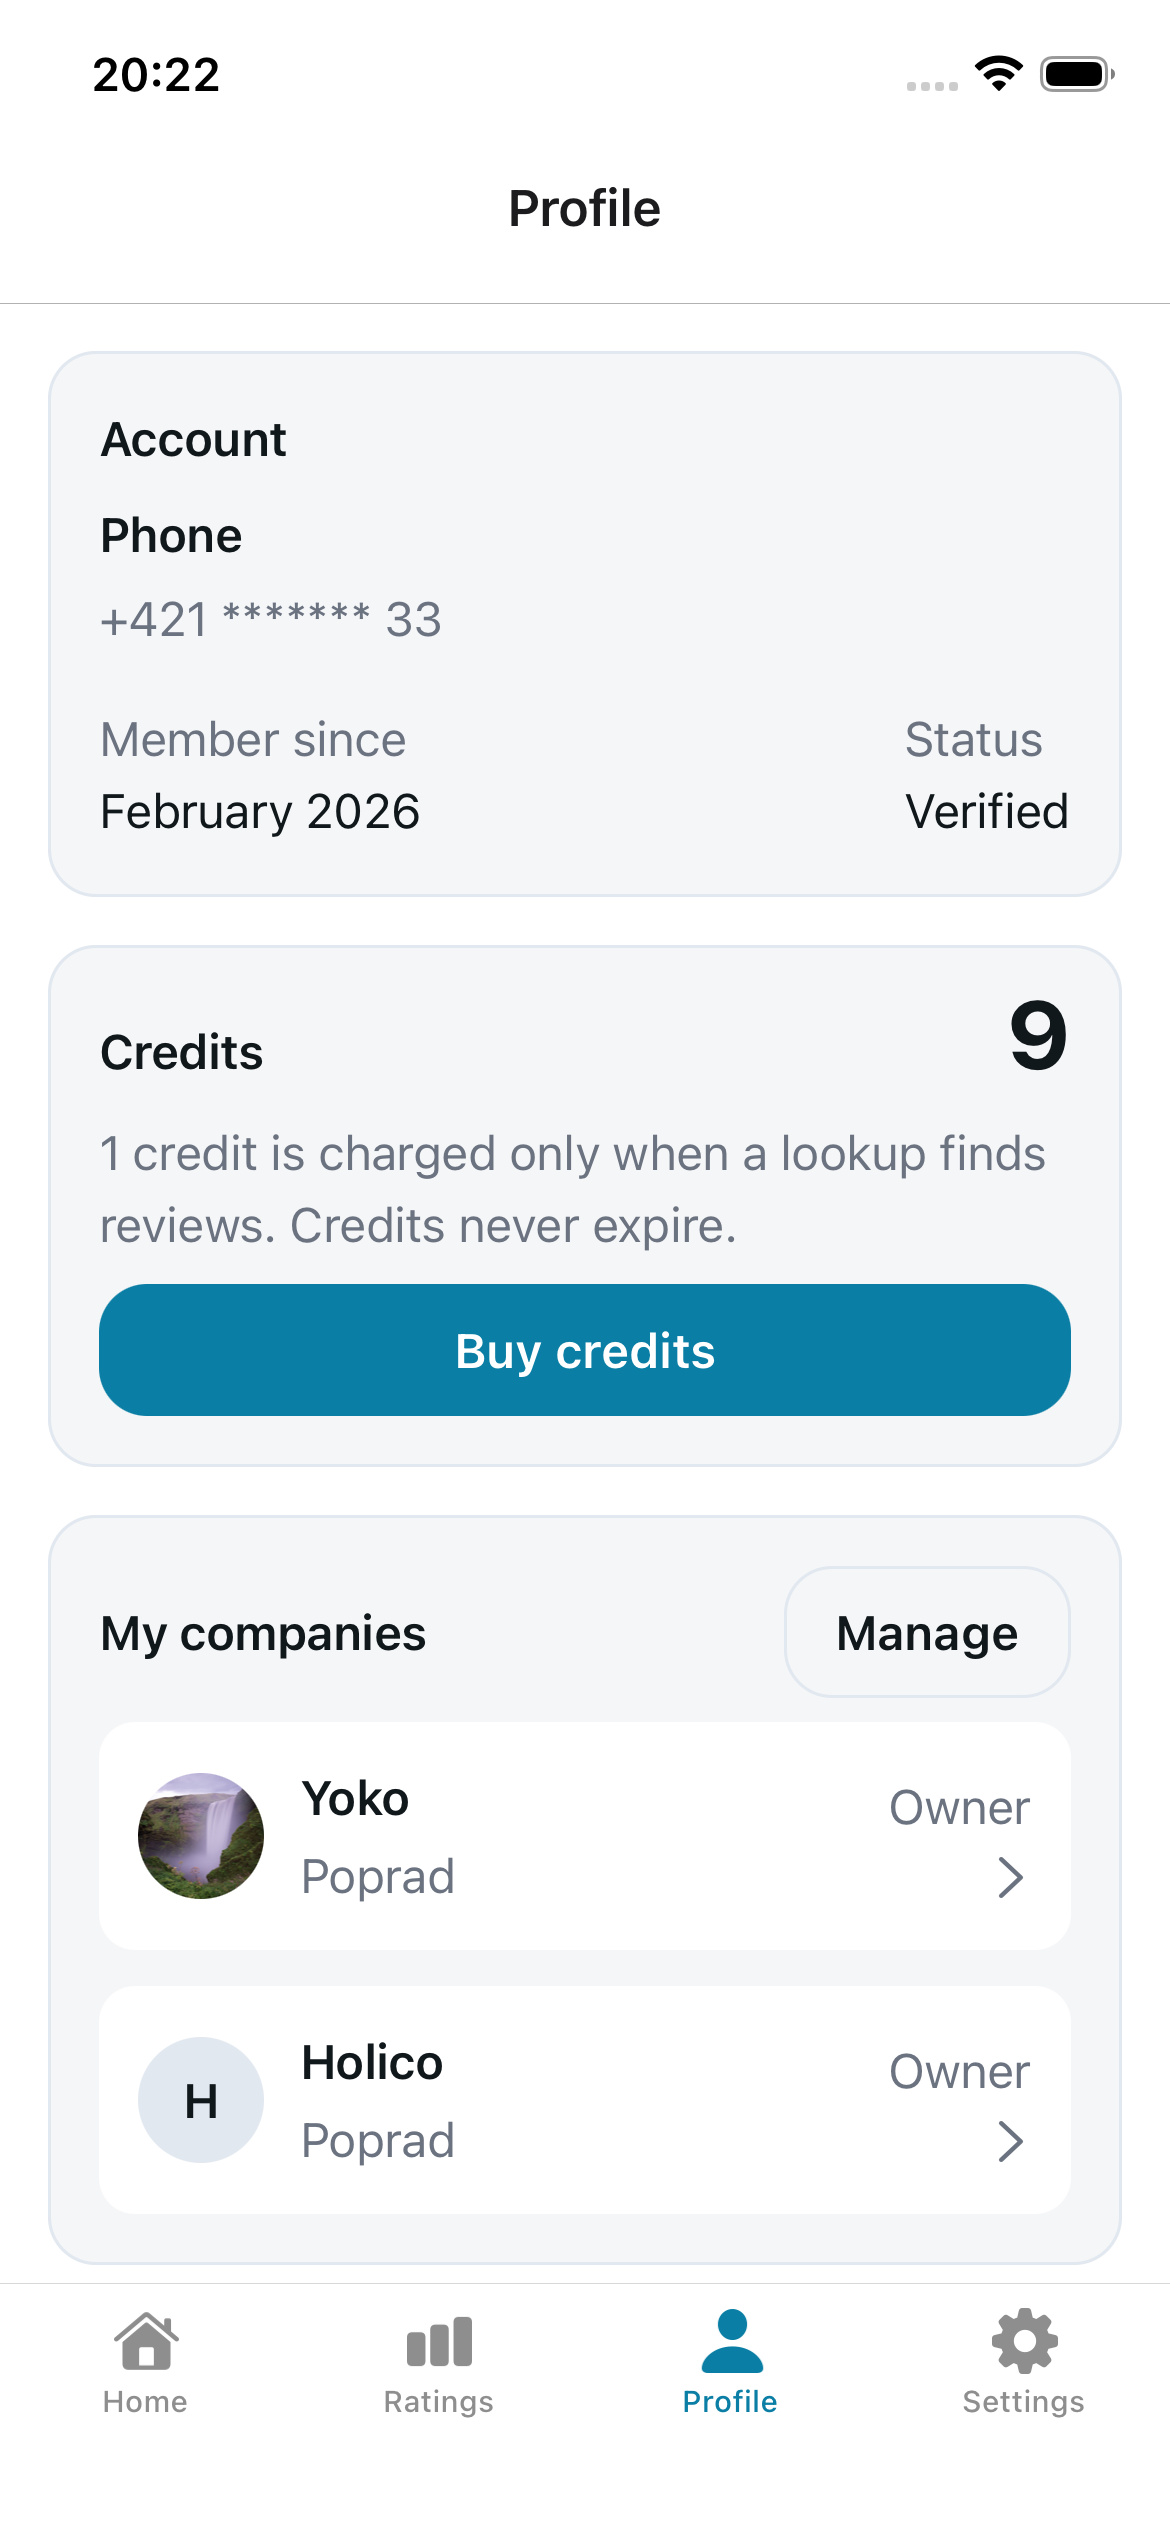Expand the Yoko company chevron arrow
This screenshot has width=1170, height=2532.
pos(1010,1878)
